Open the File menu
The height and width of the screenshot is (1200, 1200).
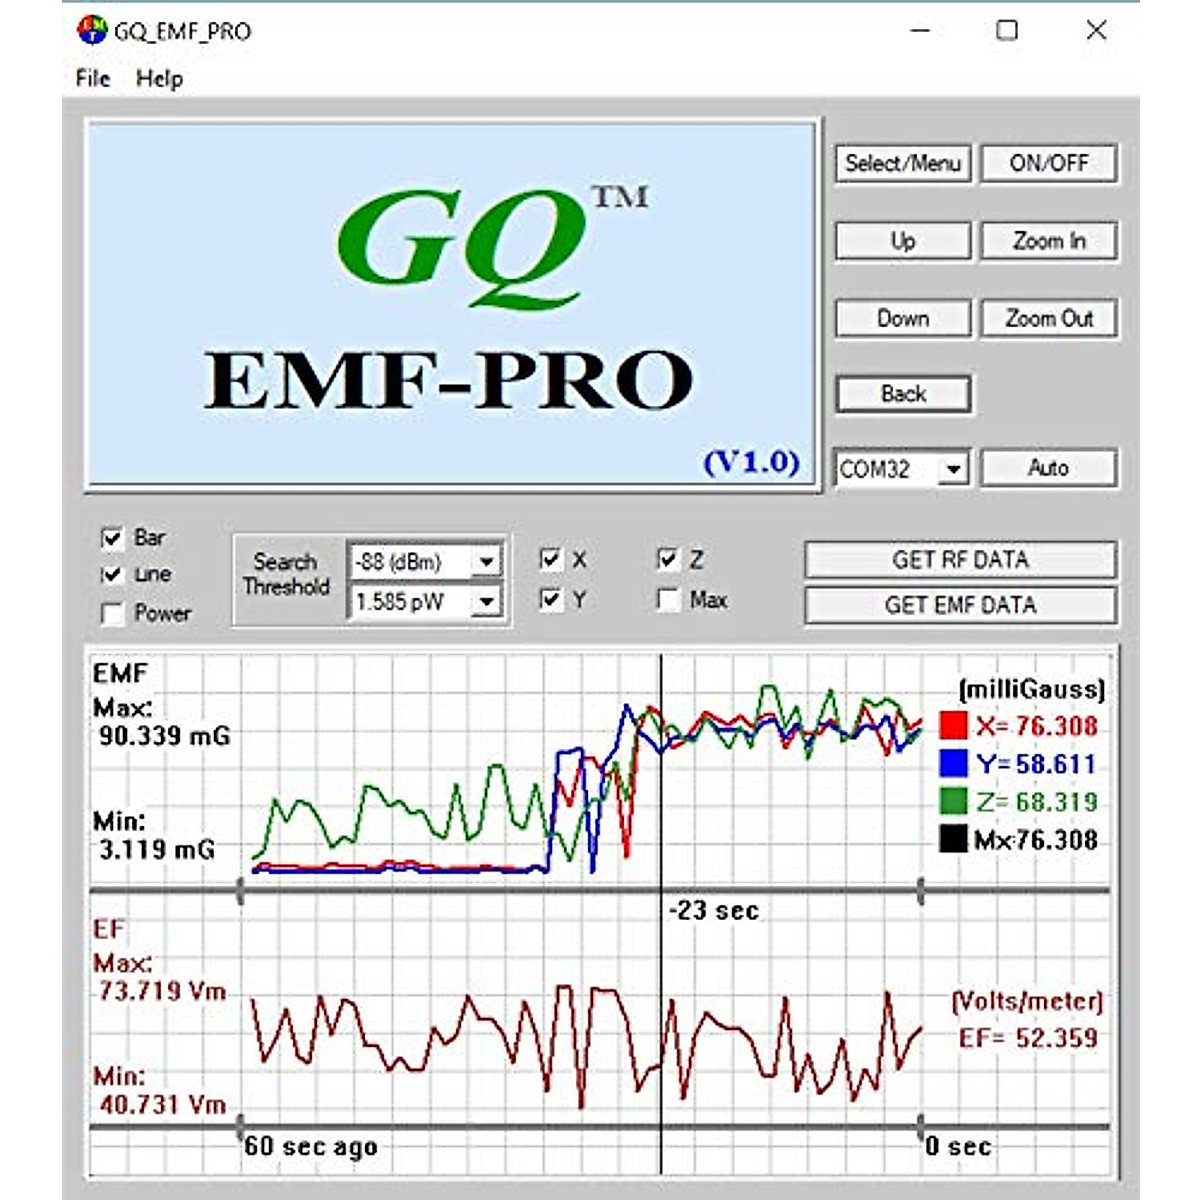93,78
